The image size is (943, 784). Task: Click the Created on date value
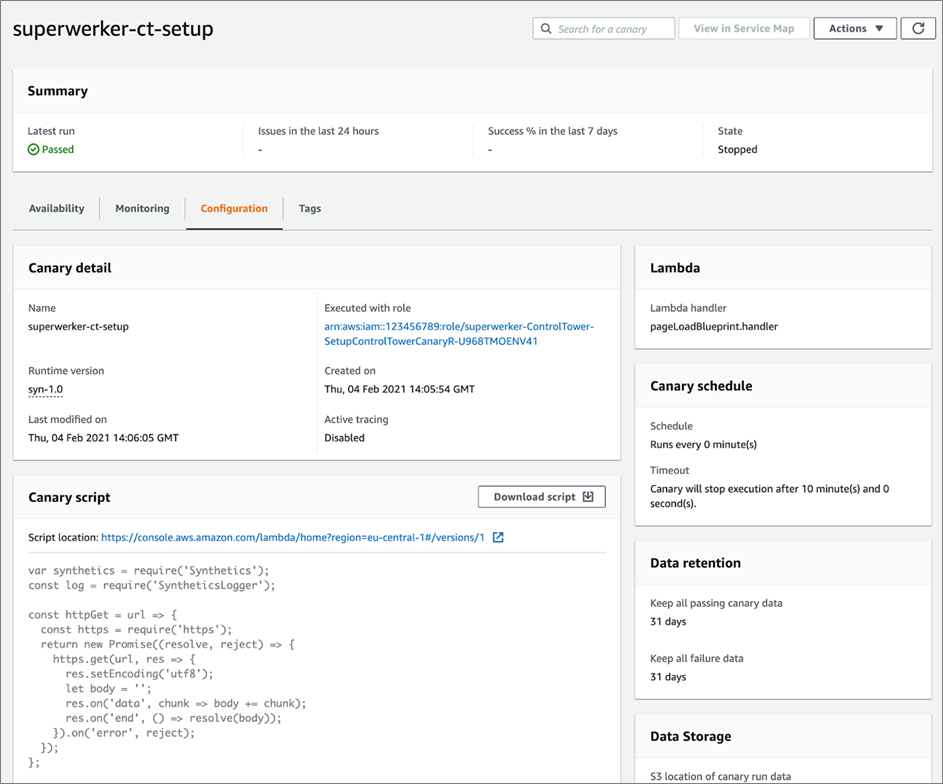point(399,389)
